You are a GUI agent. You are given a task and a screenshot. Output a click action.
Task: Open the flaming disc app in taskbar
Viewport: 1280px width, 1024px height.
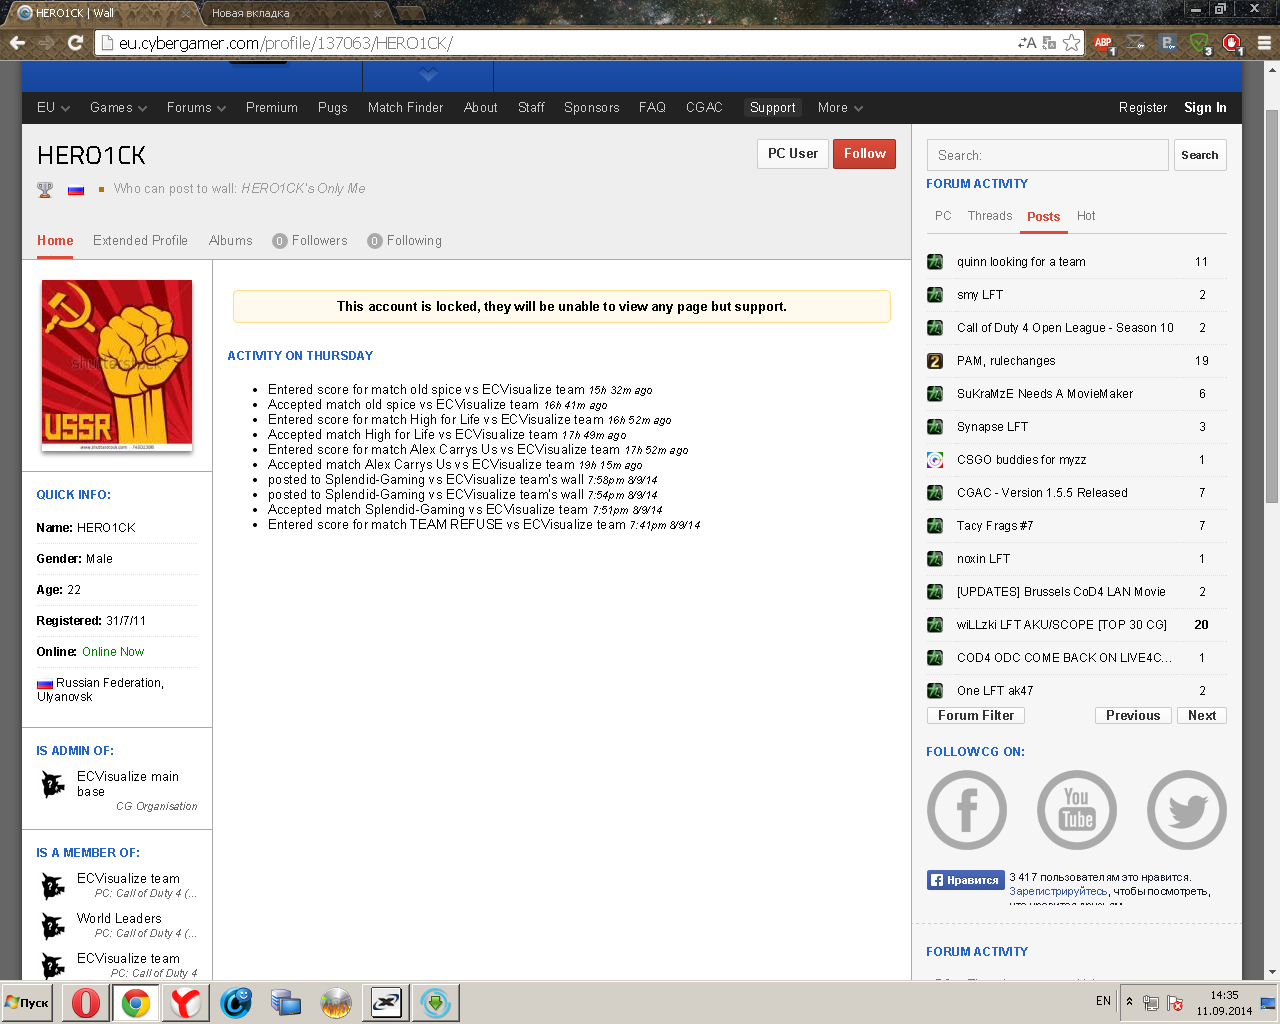point(336,1002)
